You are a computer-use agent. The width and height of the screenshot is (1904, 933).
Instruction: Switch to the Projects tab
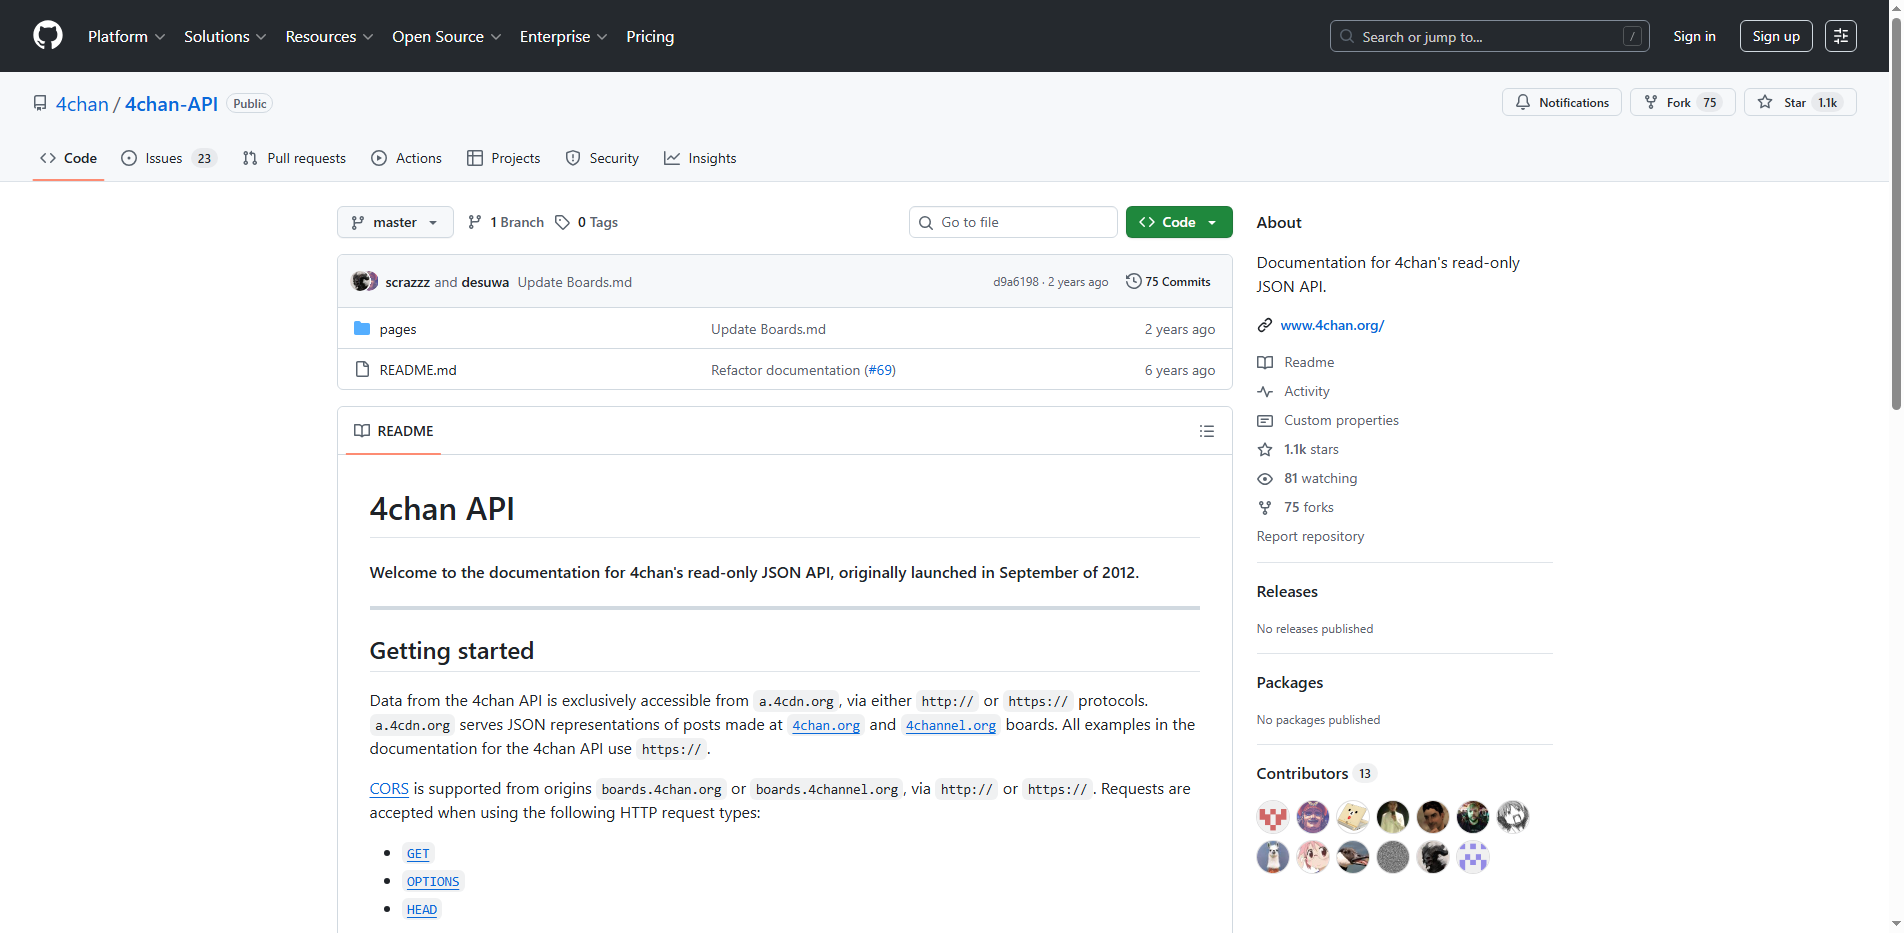(x=503, y=158)
